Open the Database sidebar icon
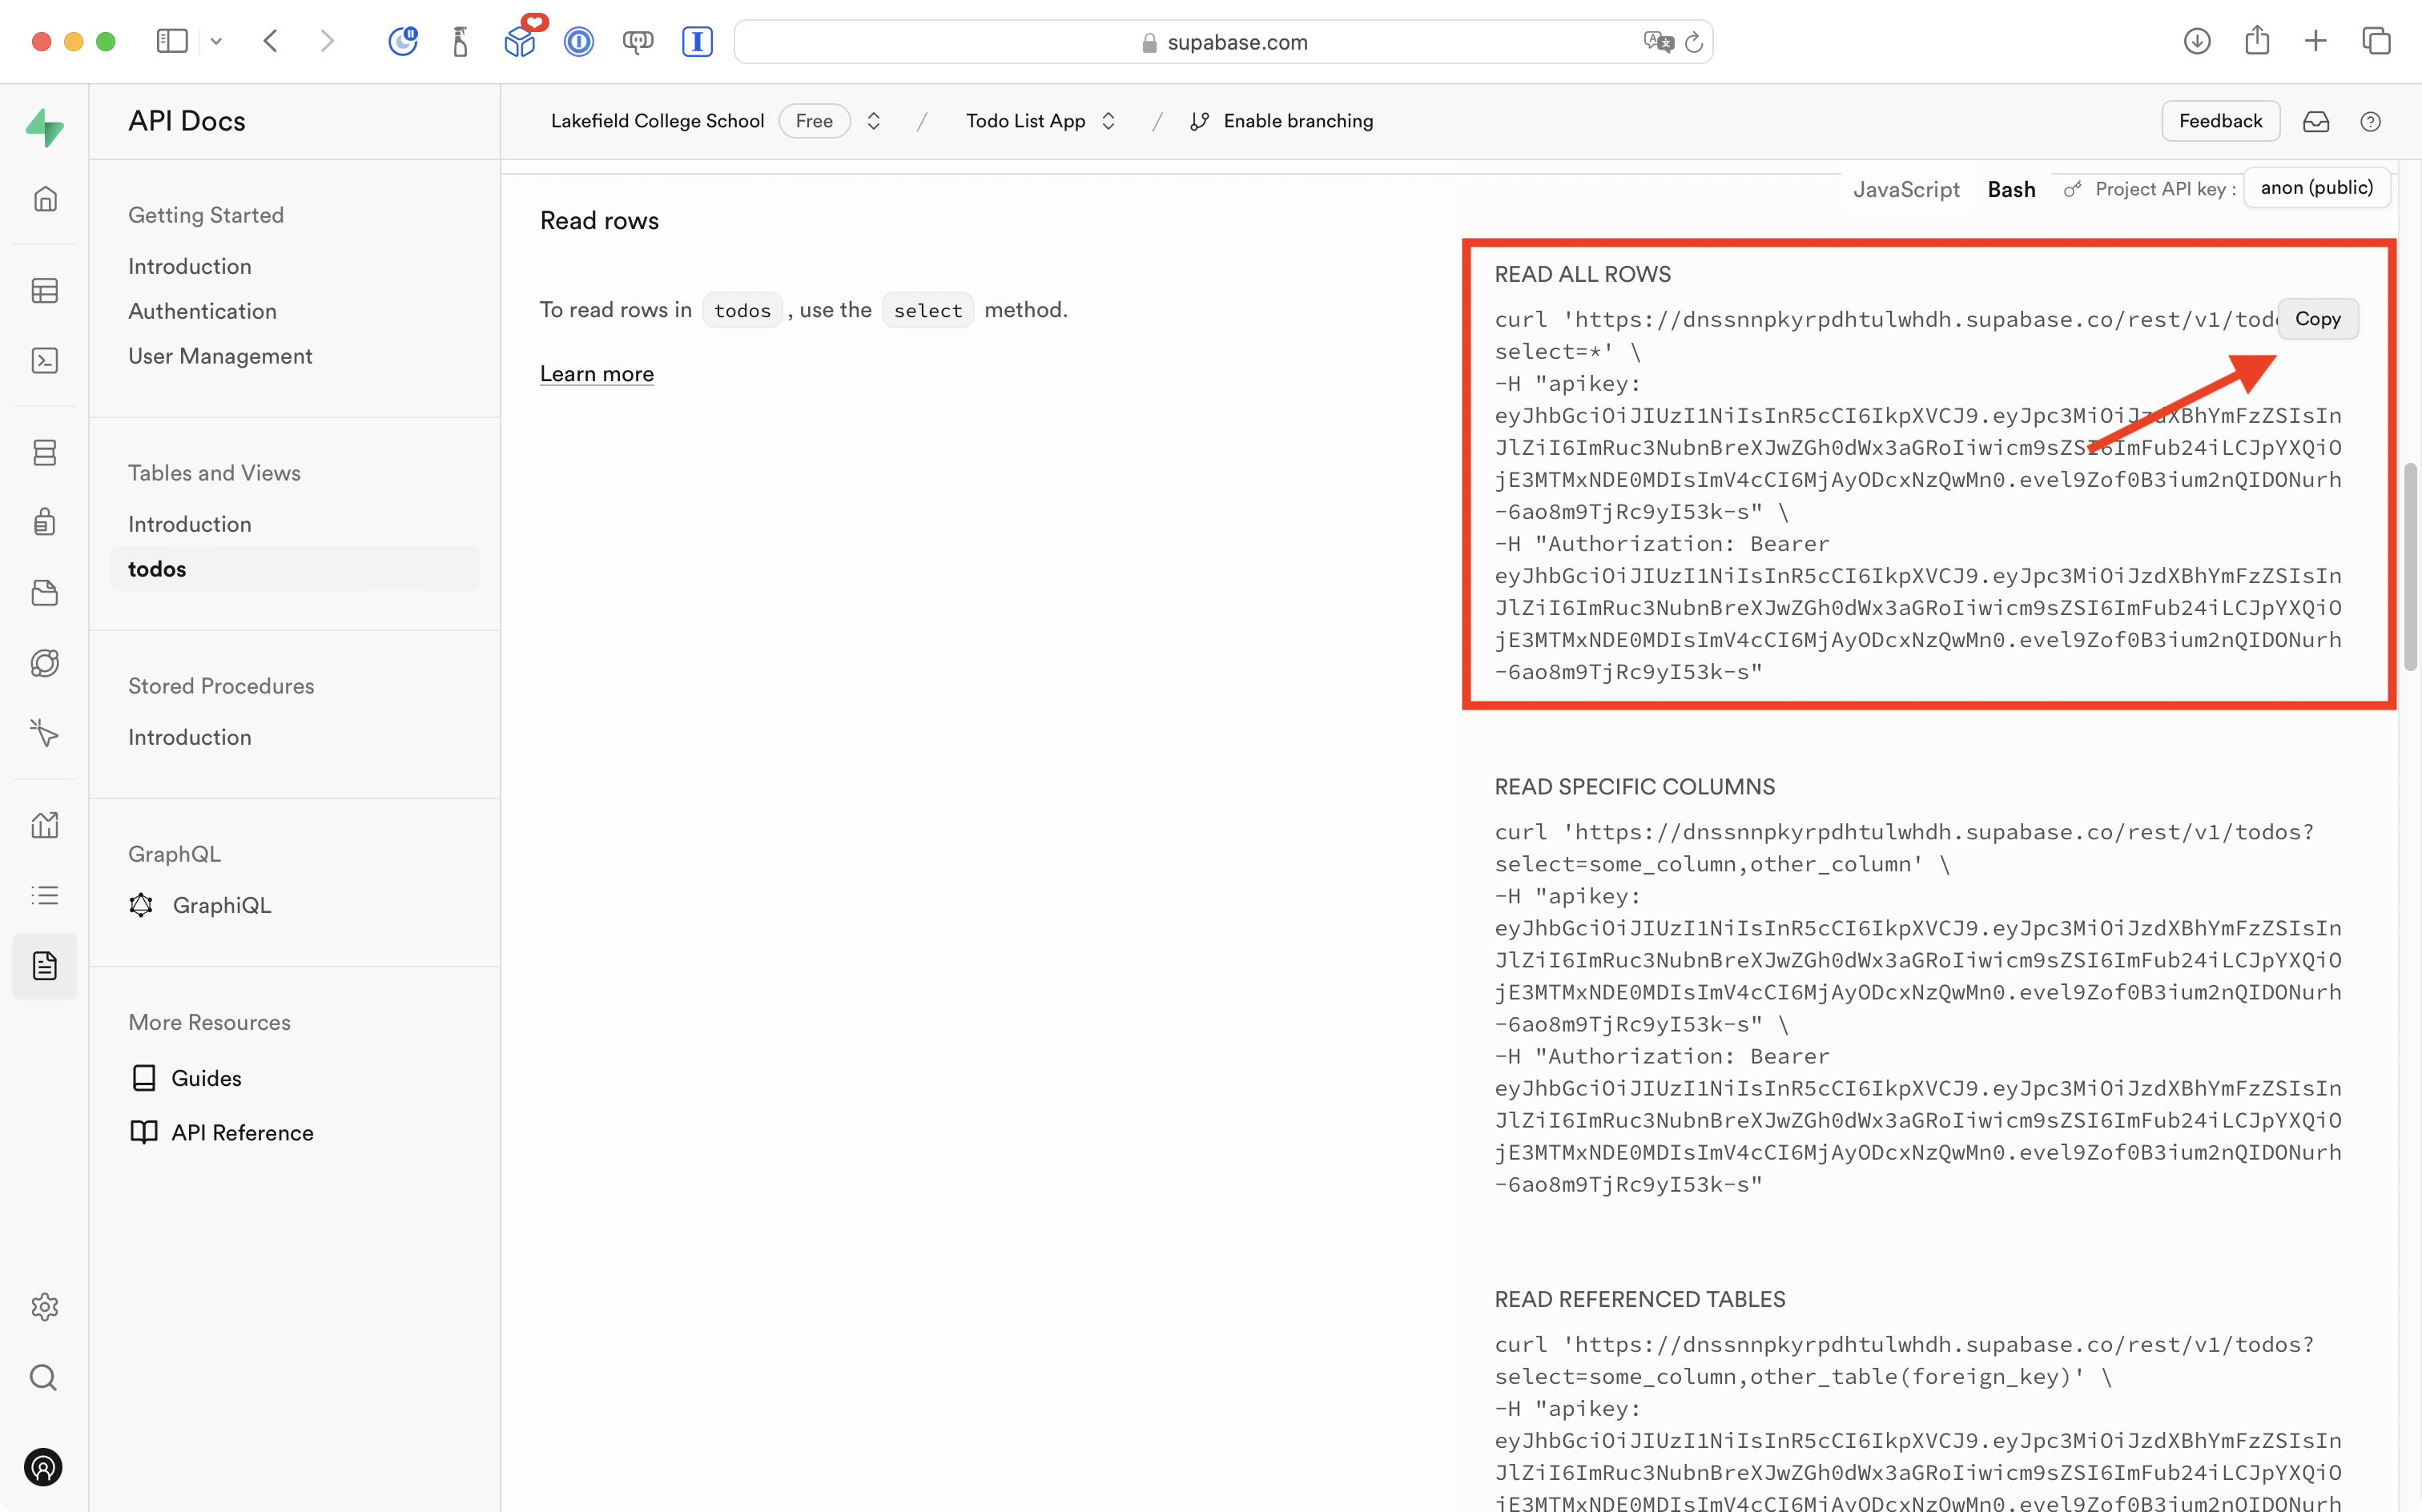Image resolution: width=2422 pixels, height=1512 pixels. [45, 452]
